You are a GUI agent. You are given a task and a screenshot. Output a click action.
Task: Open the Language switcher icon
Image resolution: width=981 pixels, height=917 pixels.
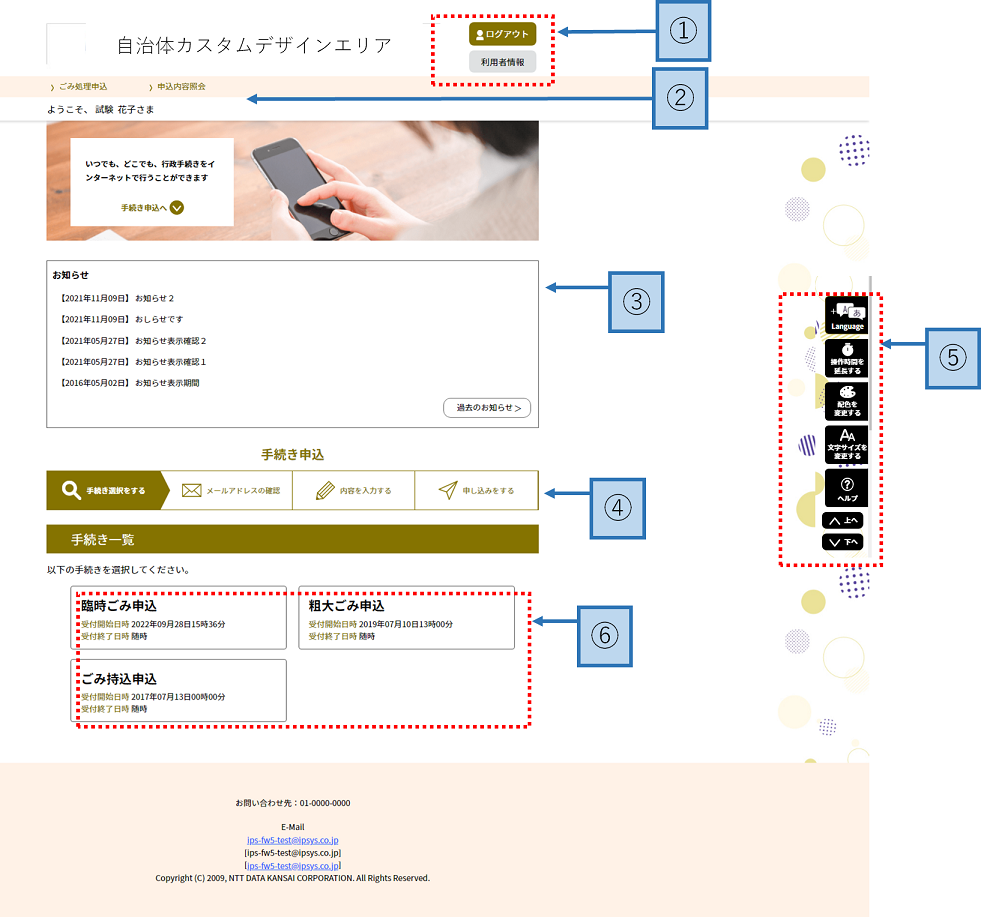[846, 315]
